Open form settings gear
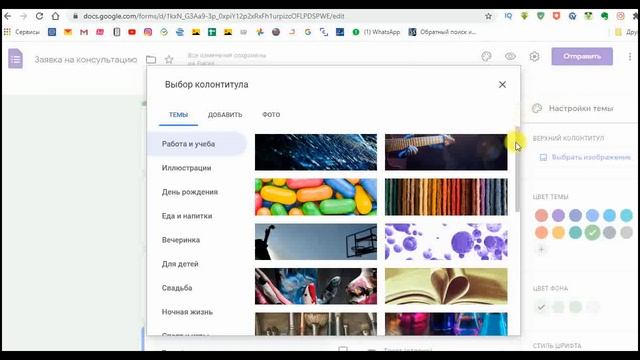This screenshot has width=640, height=360. tap(534, 56)
